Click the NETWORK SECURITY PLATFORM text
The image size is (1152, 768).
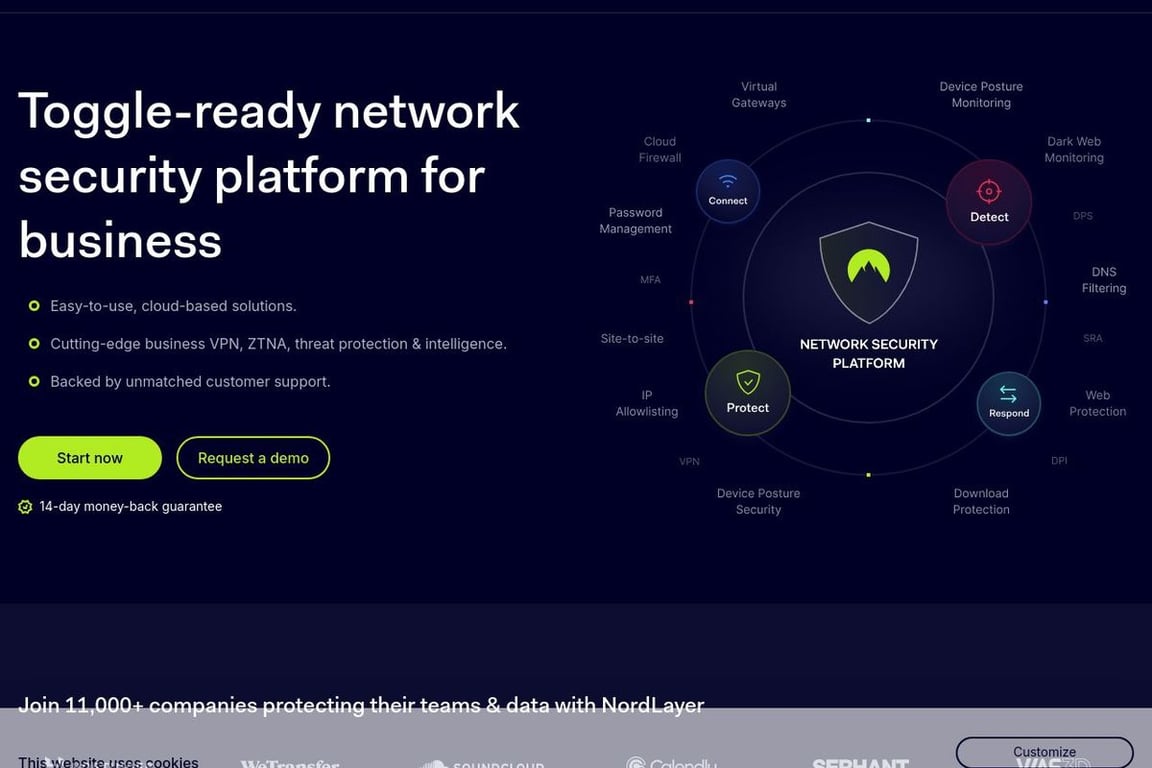click(868, 354)
